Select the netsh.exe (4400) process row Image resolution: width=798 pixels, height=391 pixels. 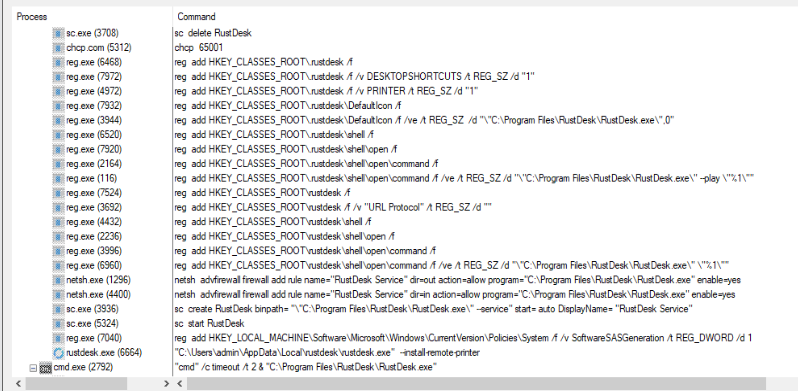92,294
